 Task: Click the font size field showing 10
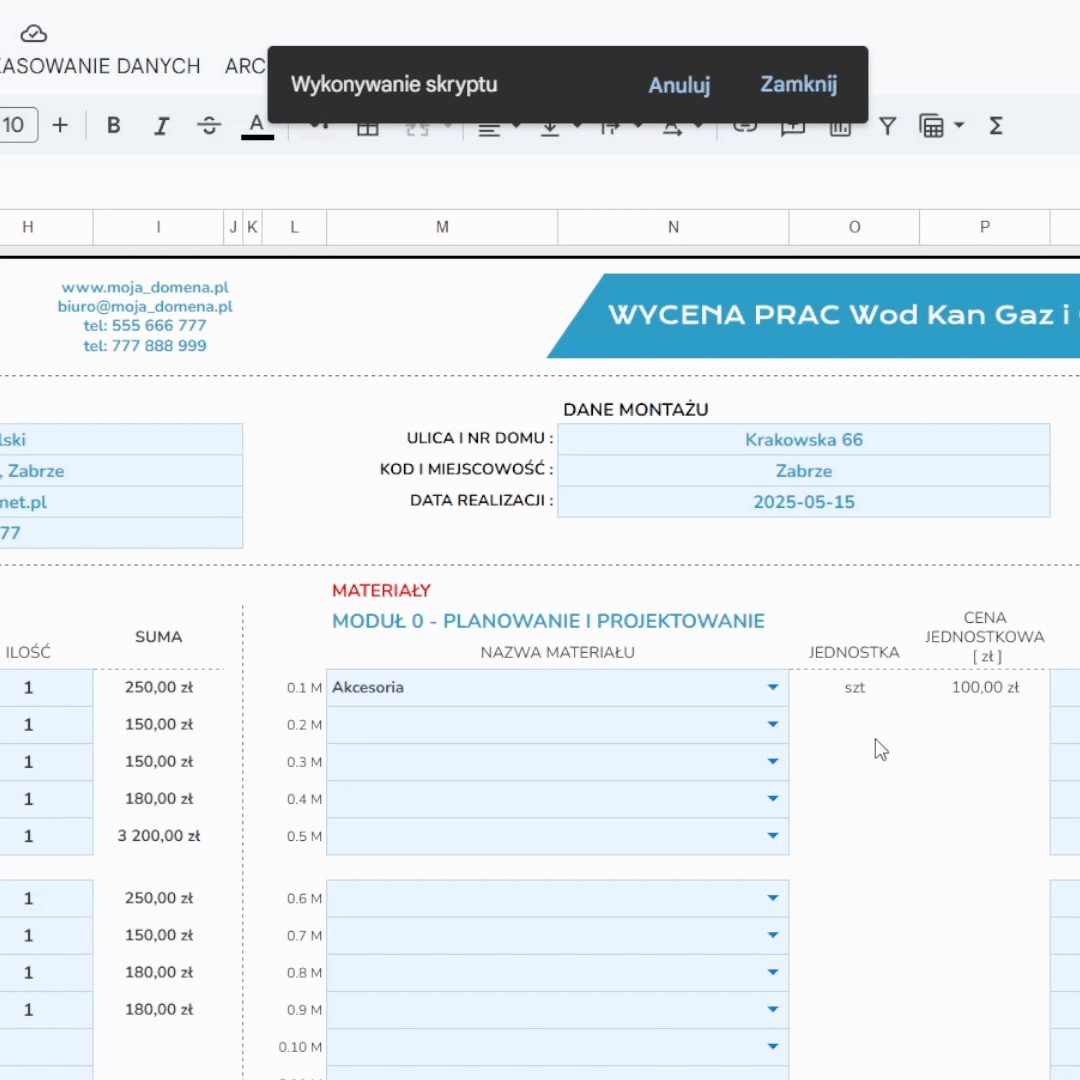[16, 125]
